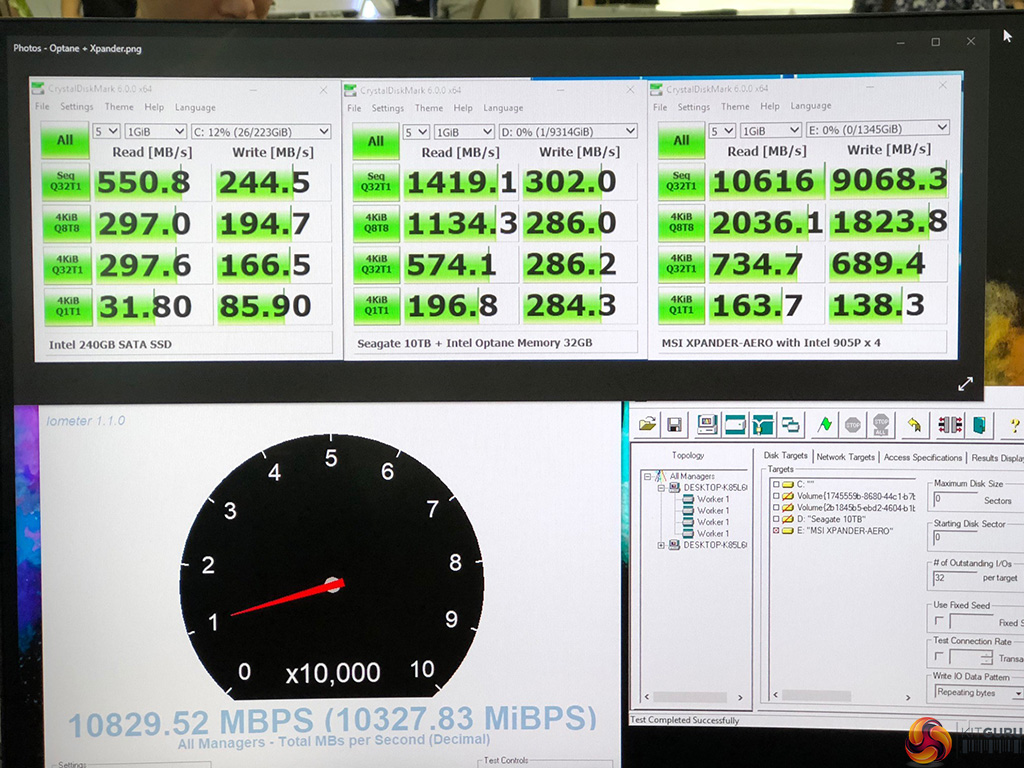Image resolution: width=1024 pixels, height=768 pixels.
Task: Exit Iometer using the teal door icon
Action: (x=979, y=425)
